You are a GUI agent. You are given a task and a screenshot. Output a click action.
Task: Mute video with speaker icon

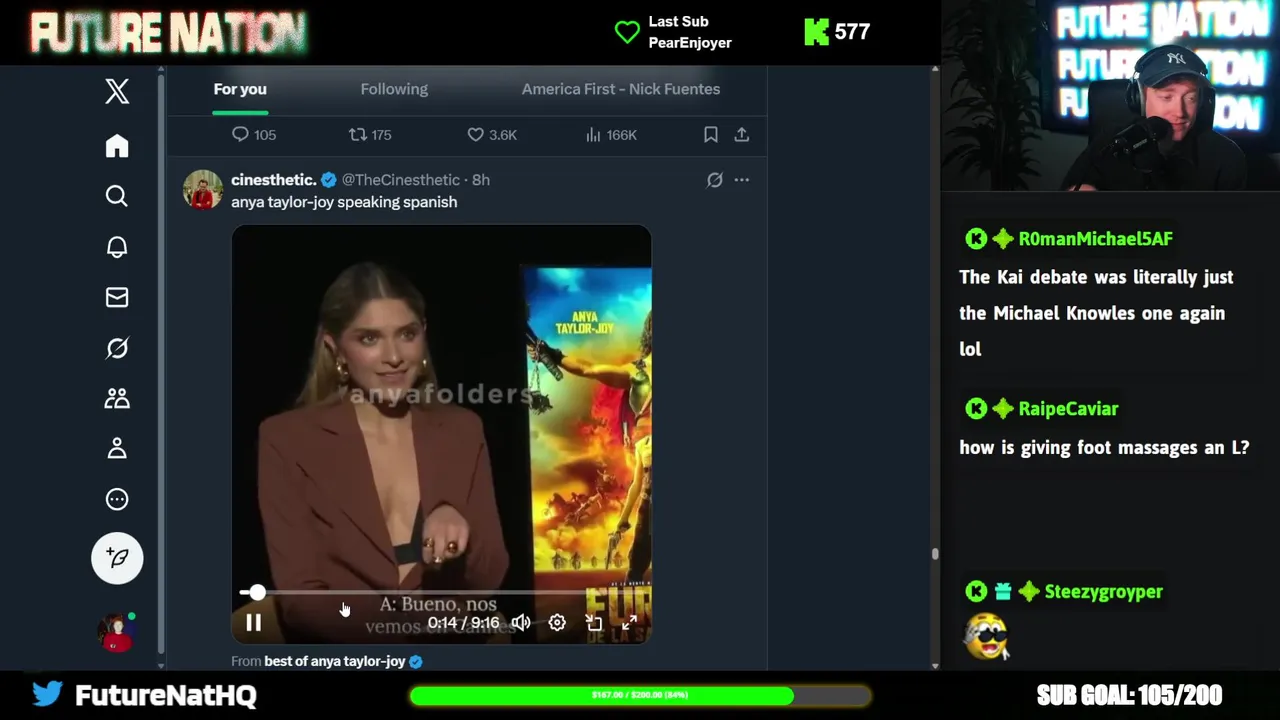click(521, 623)
